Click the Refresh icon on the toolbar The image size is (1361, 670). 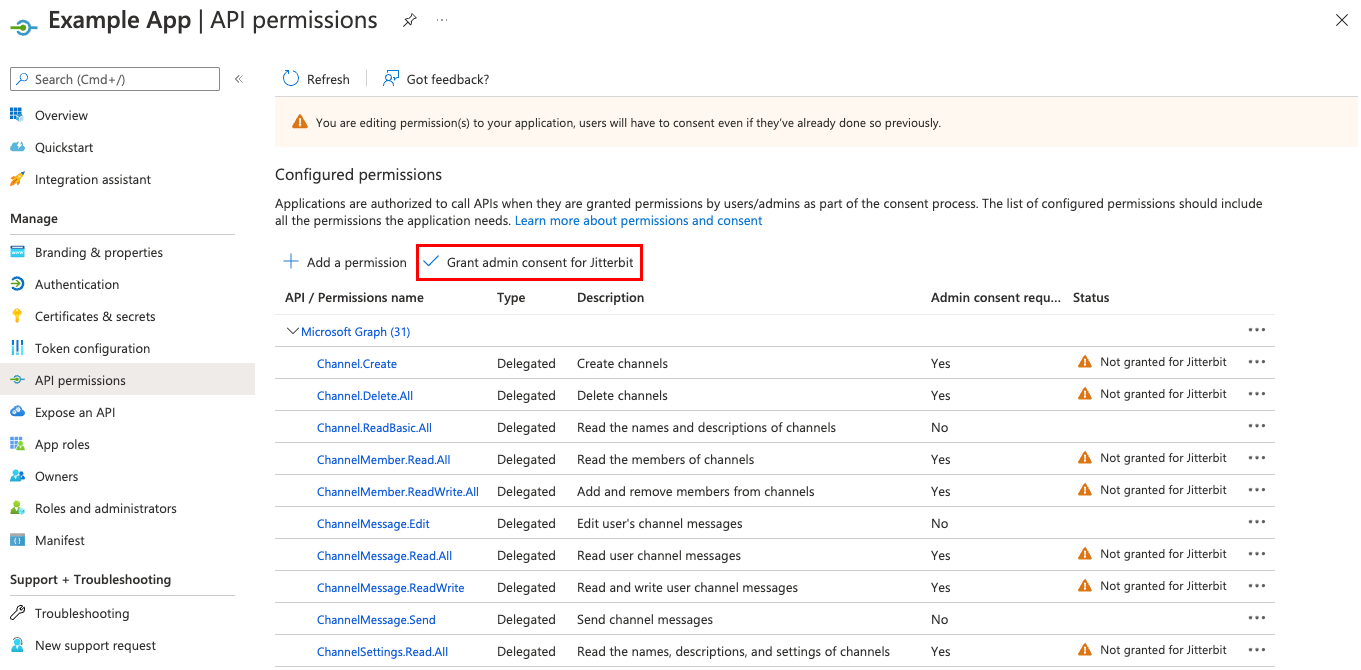[x=290, y=78]
